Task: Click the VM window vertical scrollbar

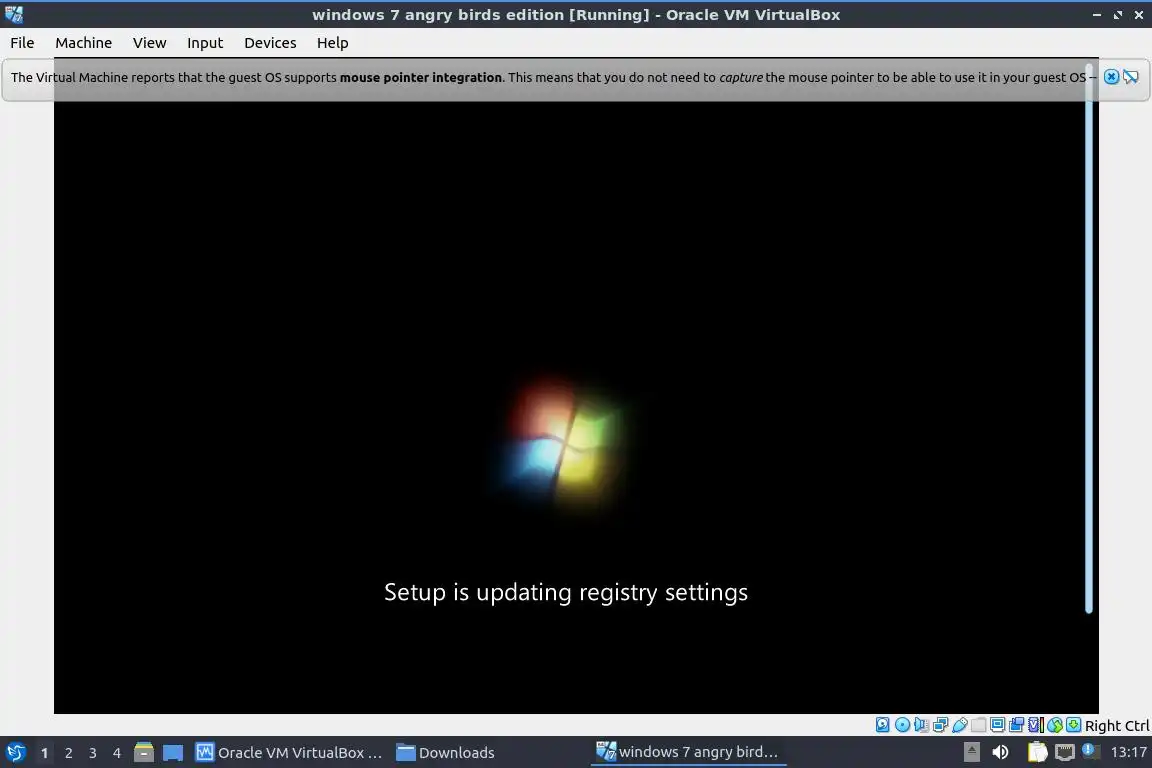Action: coord(1089,338)
